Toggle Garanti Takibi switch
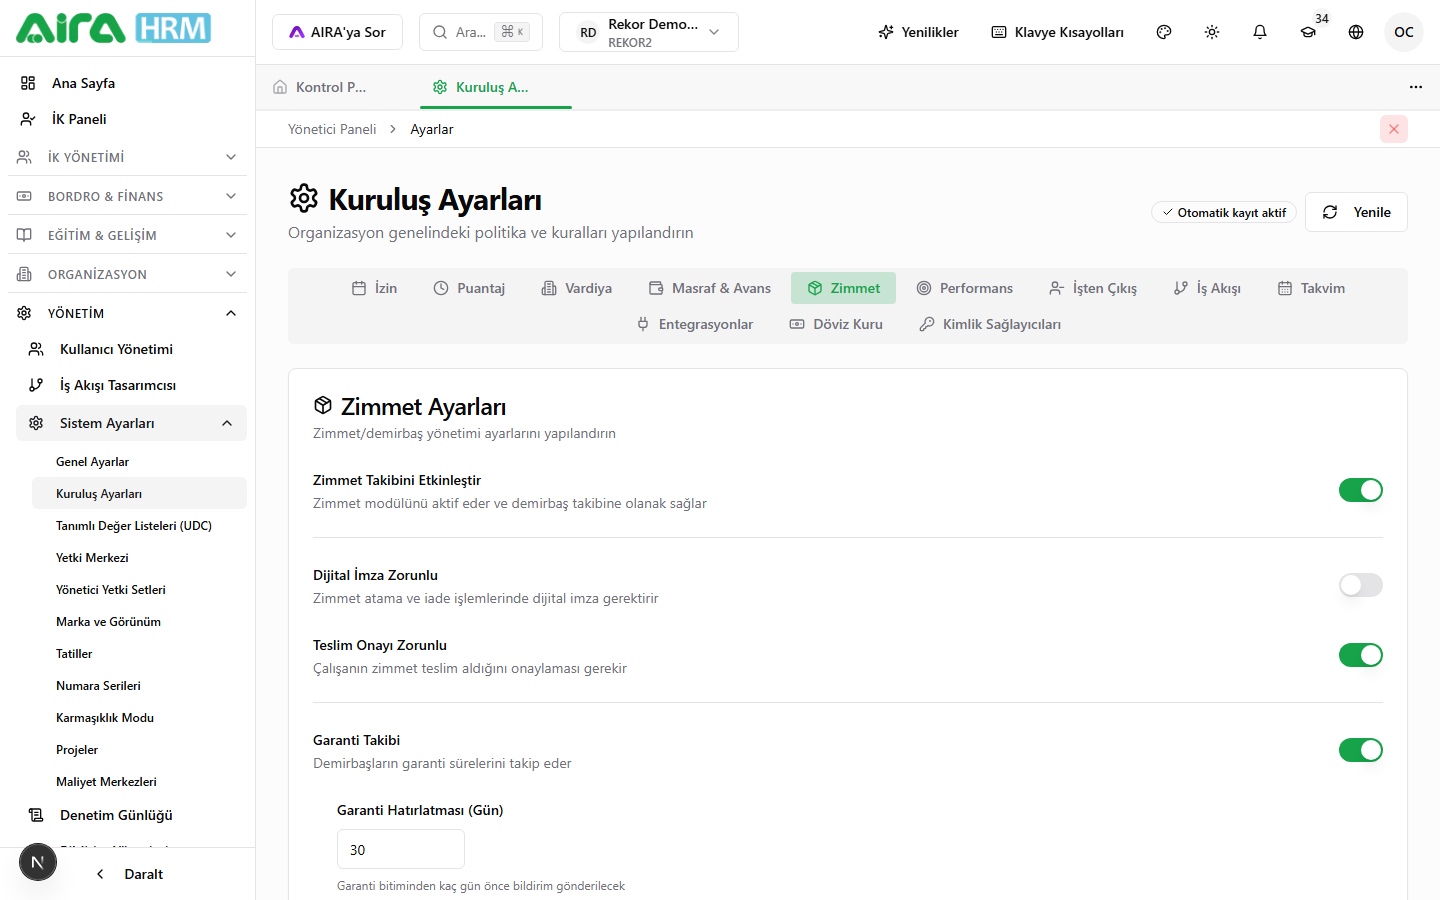The height and width of the screenshot is (900, 1440). click(x=1361, y=750)
